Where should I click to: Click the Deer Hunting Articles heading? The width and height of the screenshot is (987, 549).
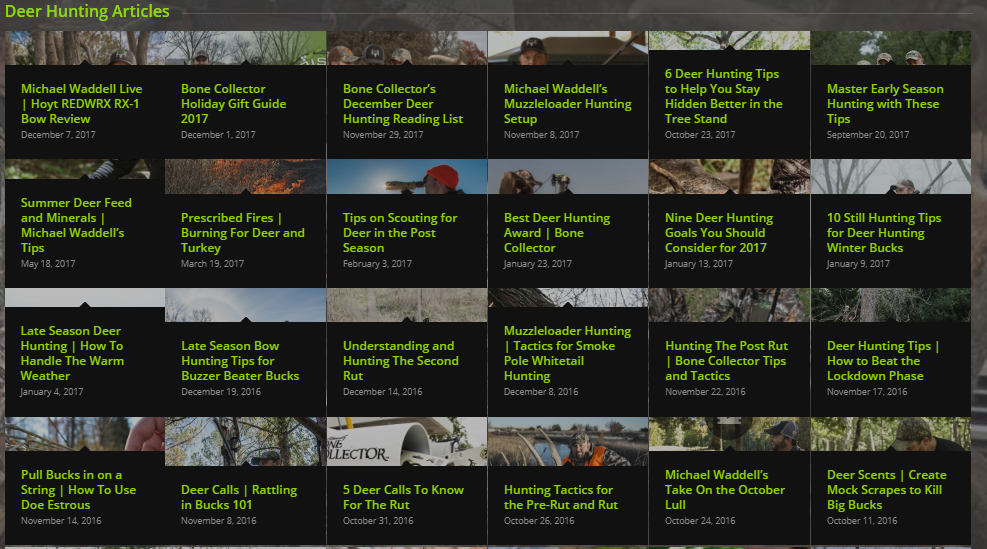(87, 11)
